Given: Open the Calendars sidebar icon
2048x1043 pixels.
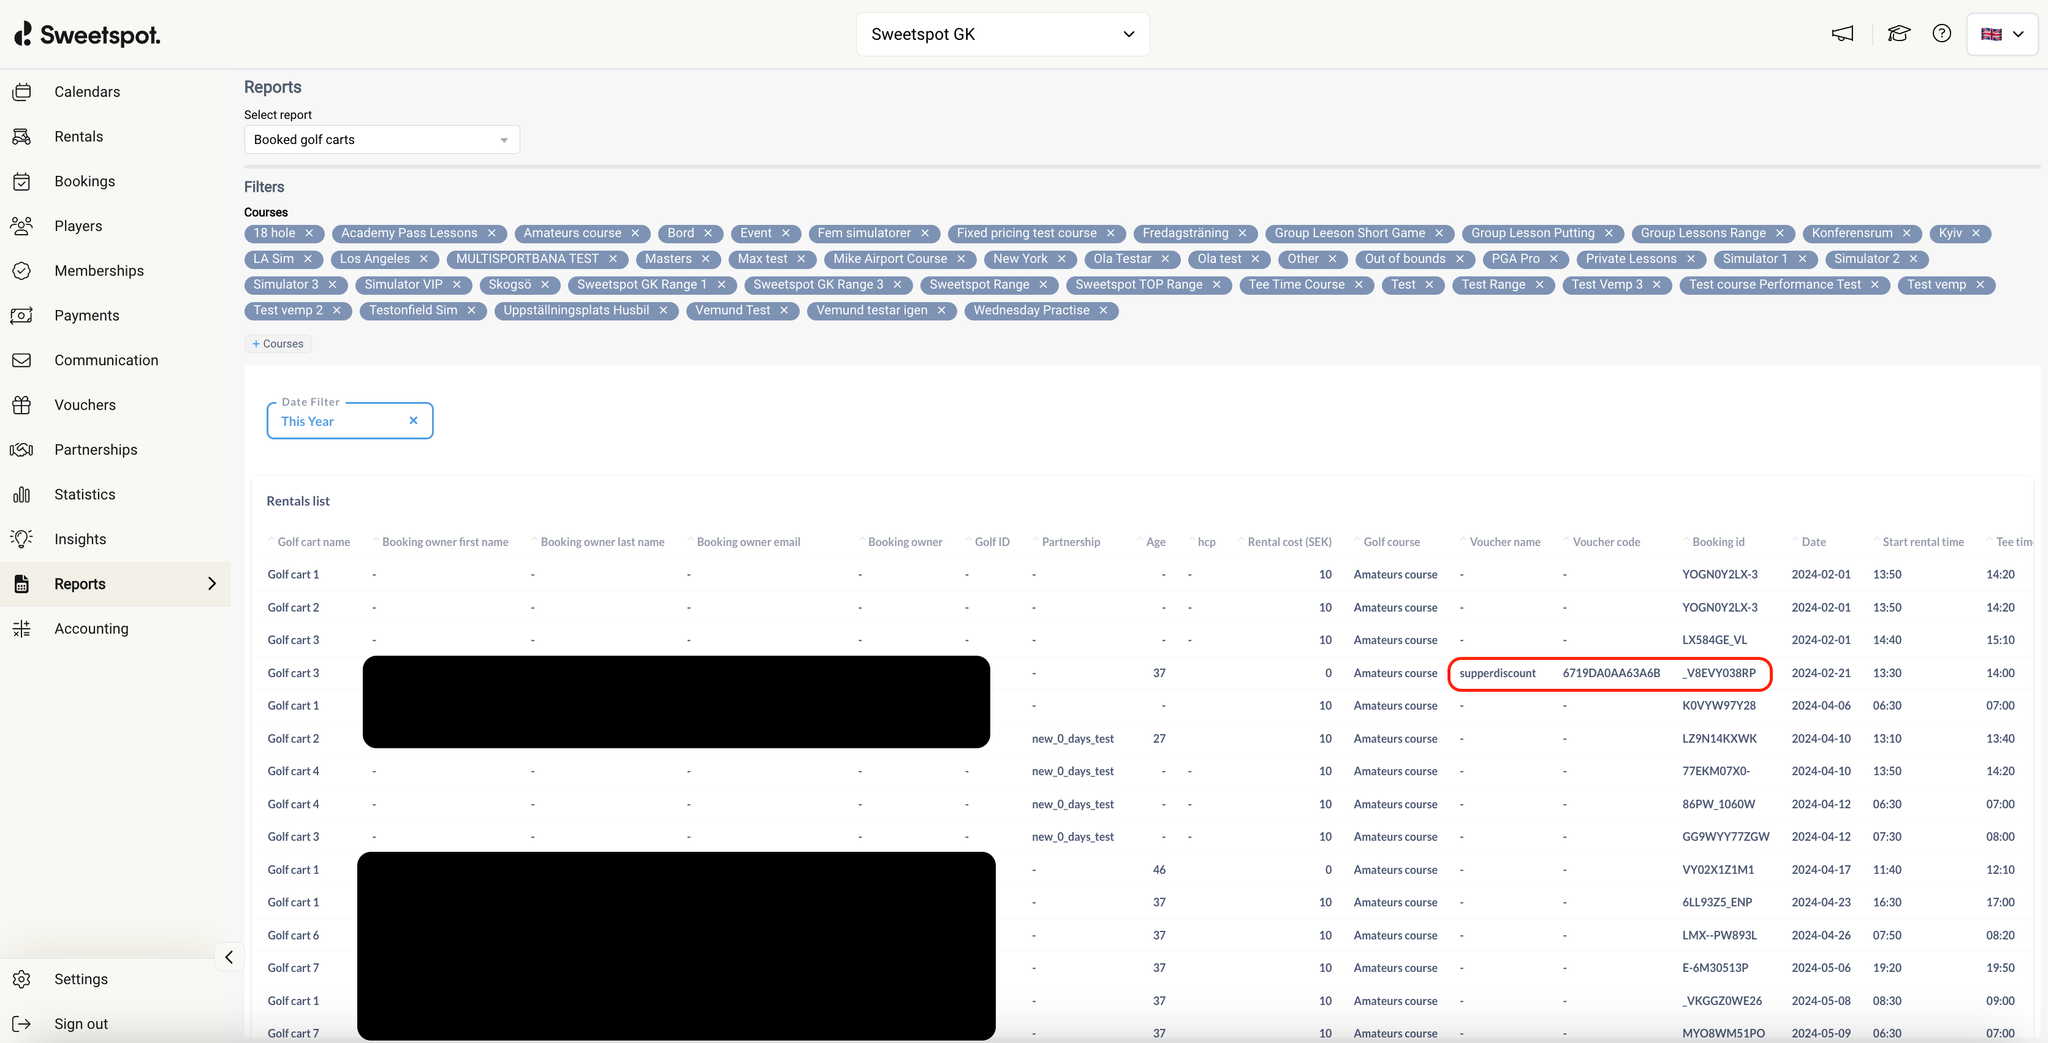Looking at the screenshot, I should click(x=22, y=92).
